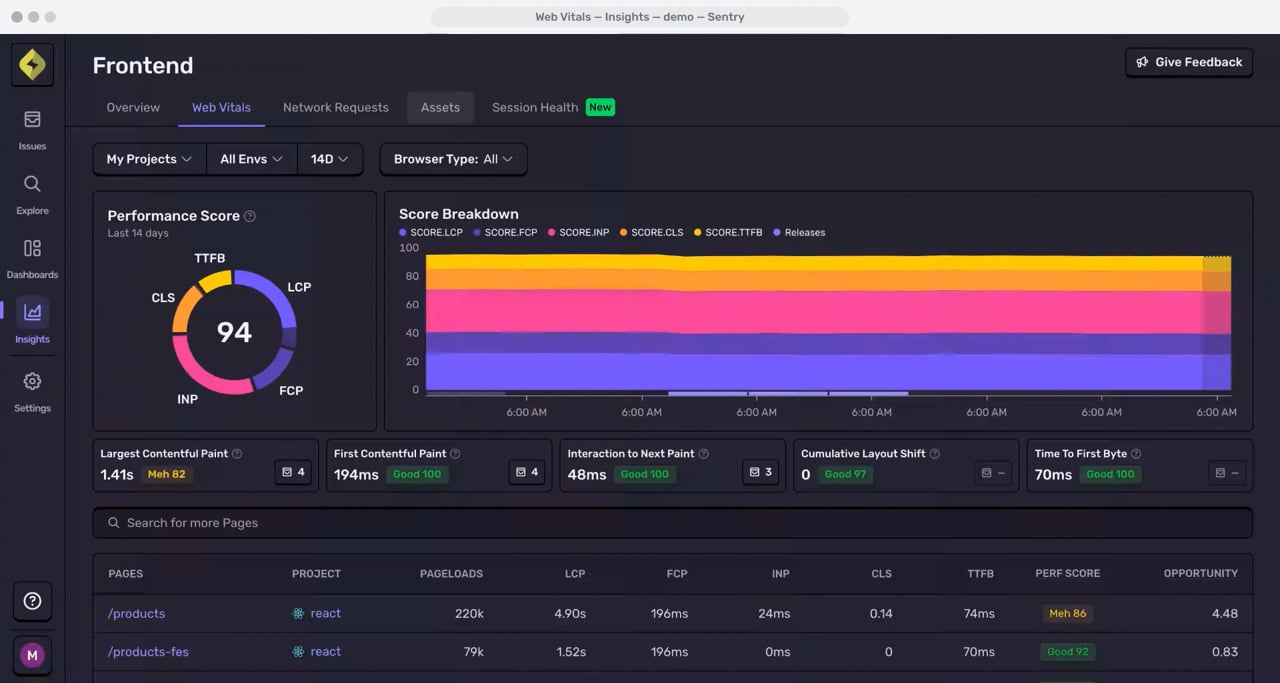1280x683 pixels.
Task: Open the help question mark icon
Action: pos(32,601)
